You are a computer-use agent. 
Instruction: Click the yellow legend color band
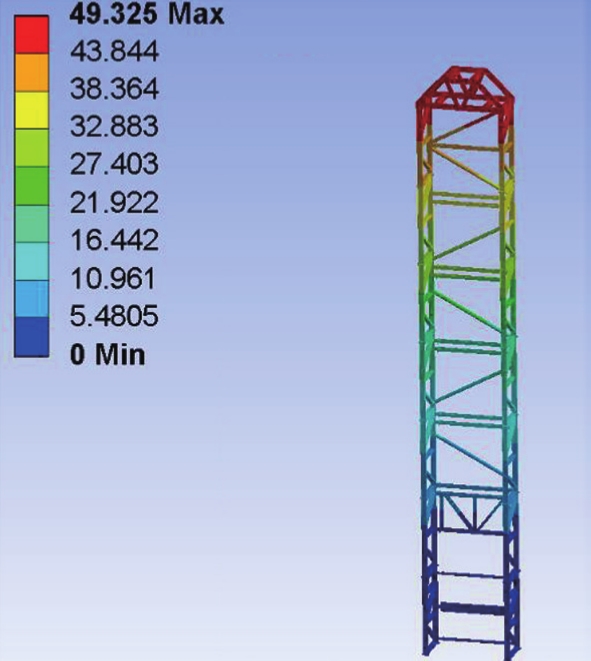tap(32, 110)
